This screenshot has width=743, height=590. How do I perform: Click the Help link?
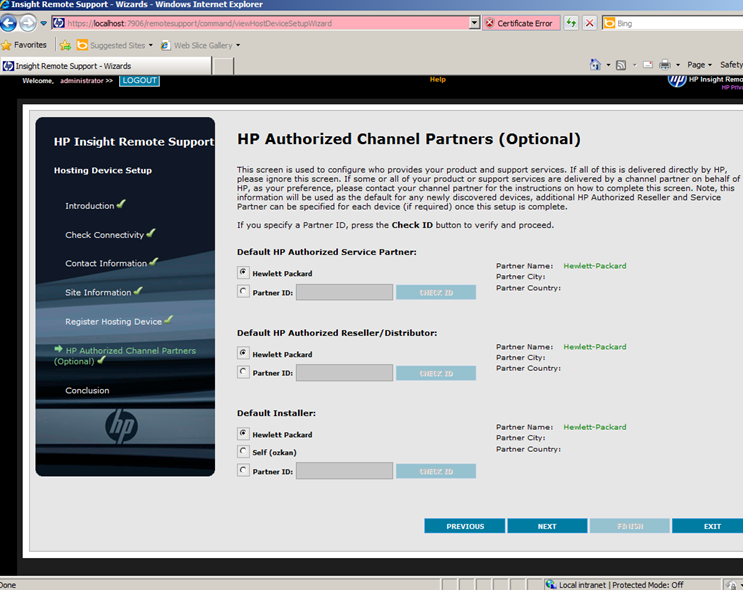(438, 80)
